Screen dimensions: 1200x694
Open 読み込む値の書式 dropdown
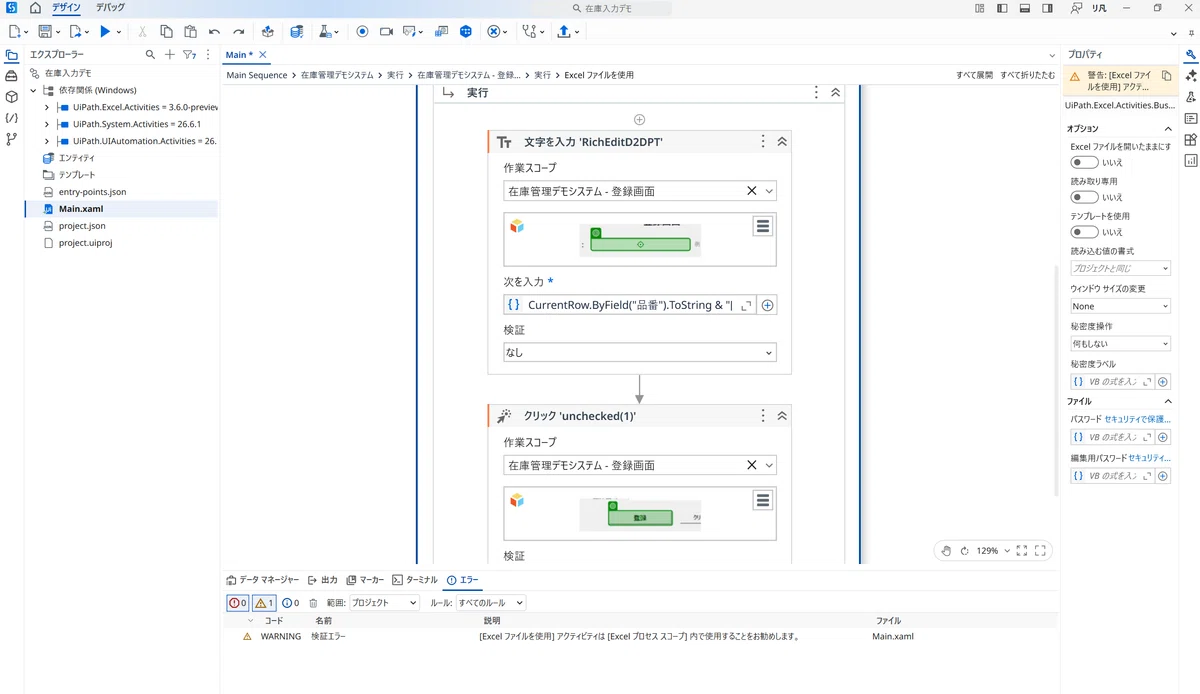(1120, 268)
